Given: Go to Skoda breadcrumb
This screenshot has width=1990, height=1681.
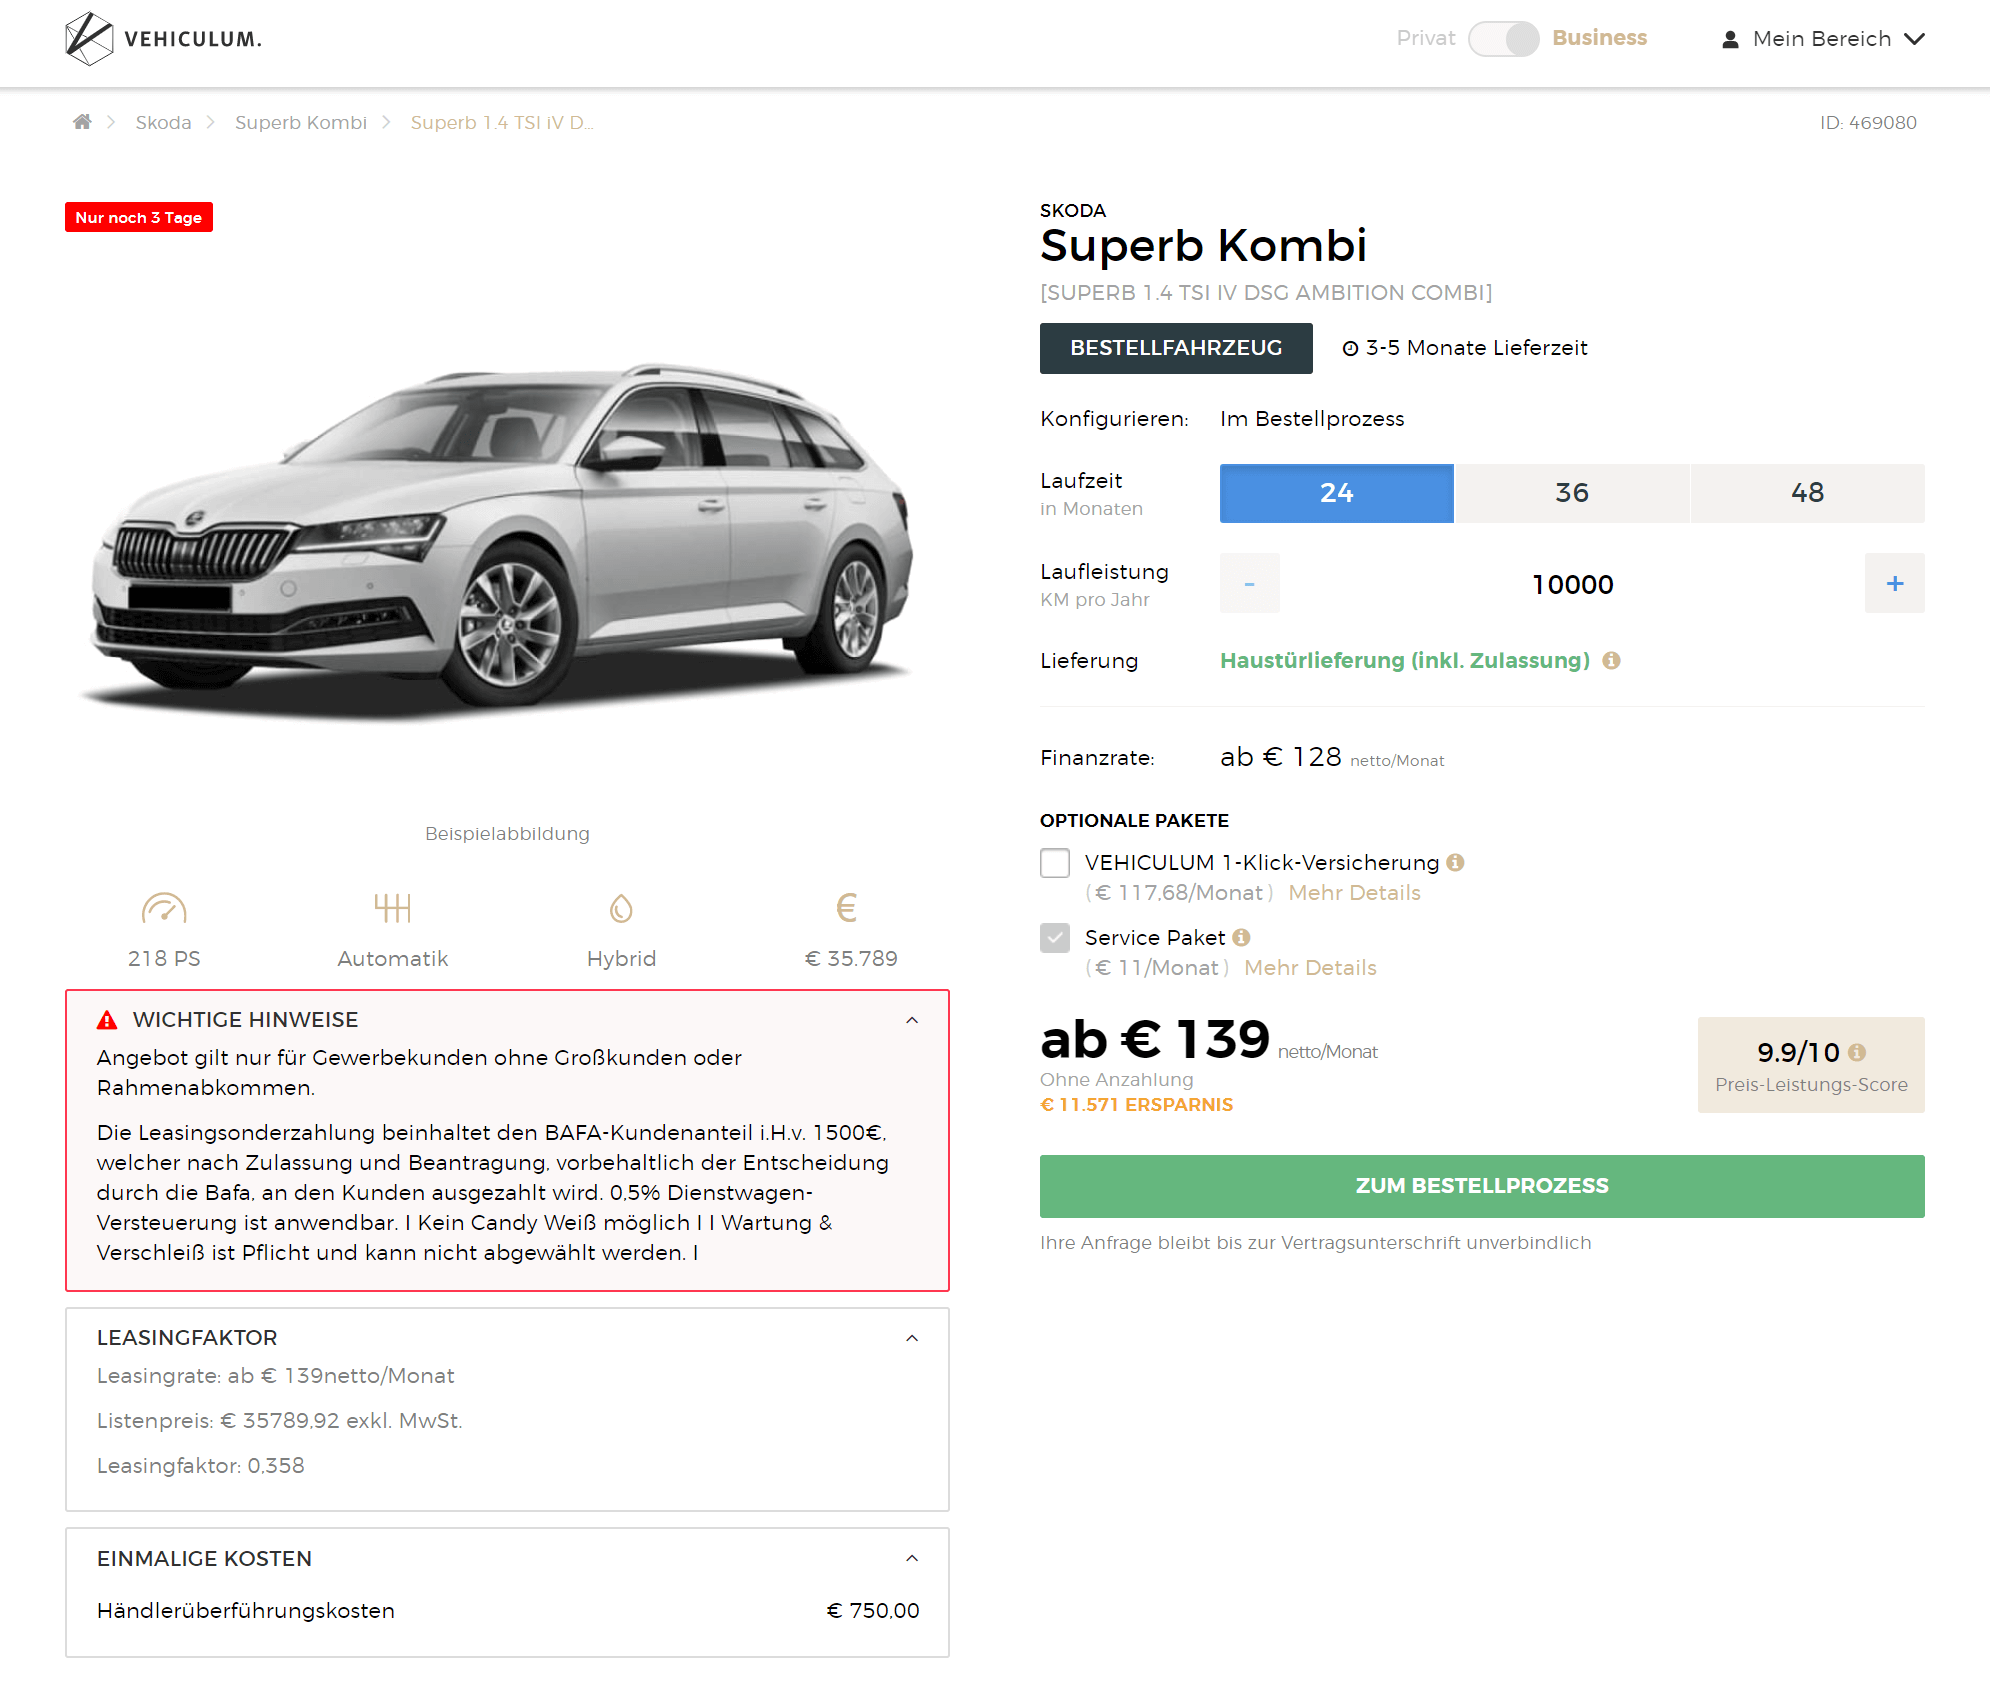Looking at the screenshot, I should click(x=163, y=122).
